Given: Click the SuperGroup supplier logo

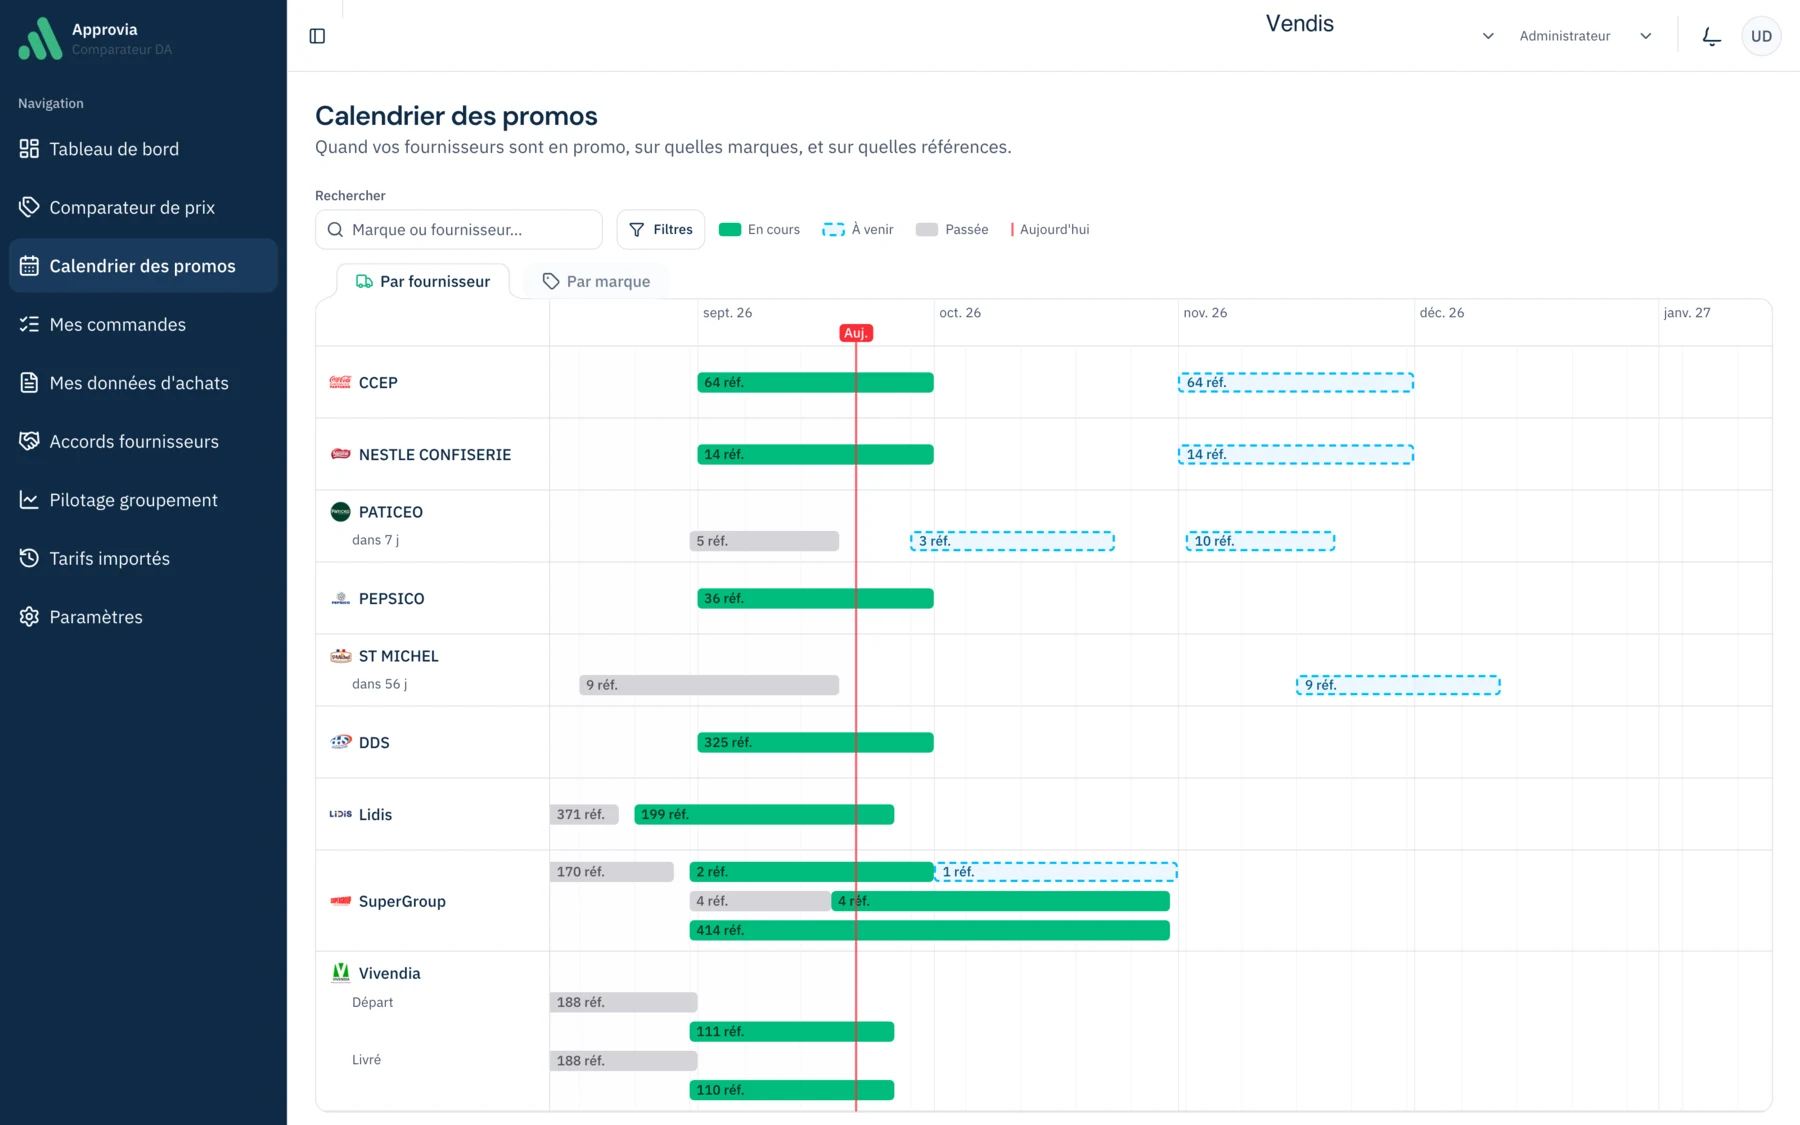Looking at the screenshot, I should tap(340, 901).
